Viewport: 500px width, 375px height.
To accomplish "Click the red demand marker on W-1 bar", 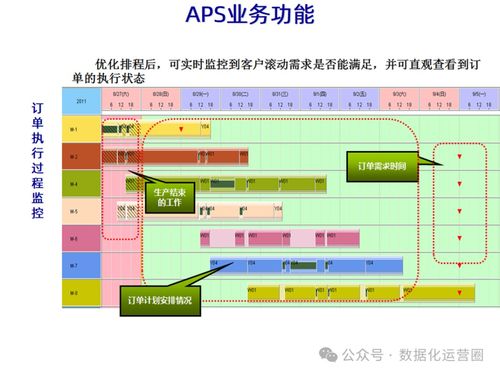I will (181, 129).
